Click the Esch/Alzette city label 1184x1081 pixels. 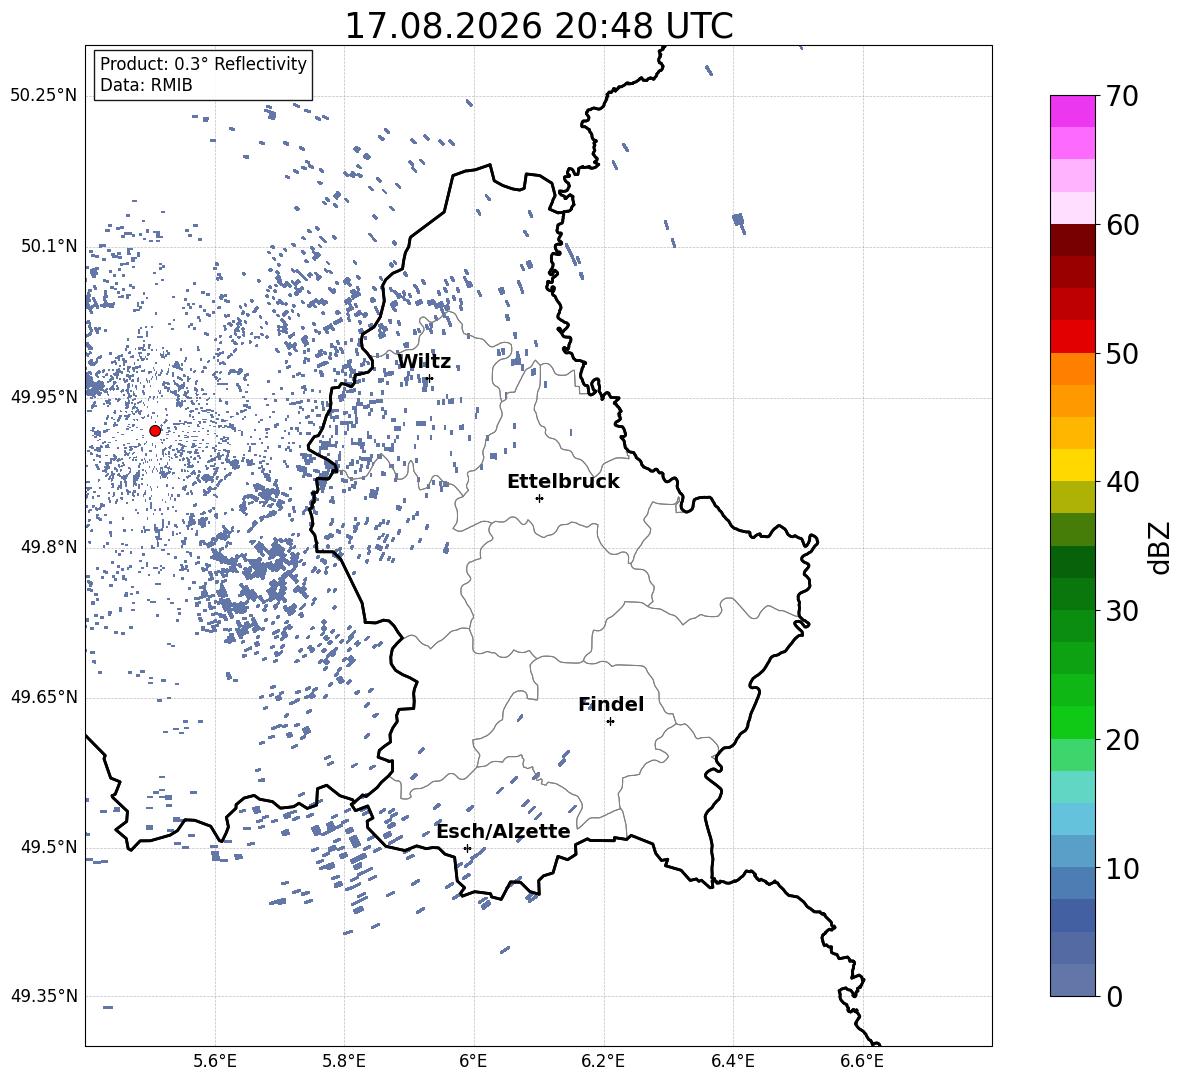click(503, 831)
